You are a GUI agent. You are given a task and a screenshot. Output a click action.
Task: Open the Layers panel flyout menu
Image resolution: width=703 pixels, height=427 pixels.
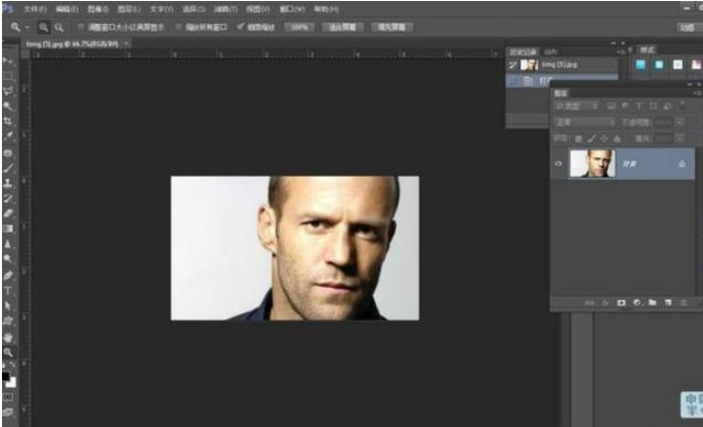pyautogui.click(x=698, y=93)
